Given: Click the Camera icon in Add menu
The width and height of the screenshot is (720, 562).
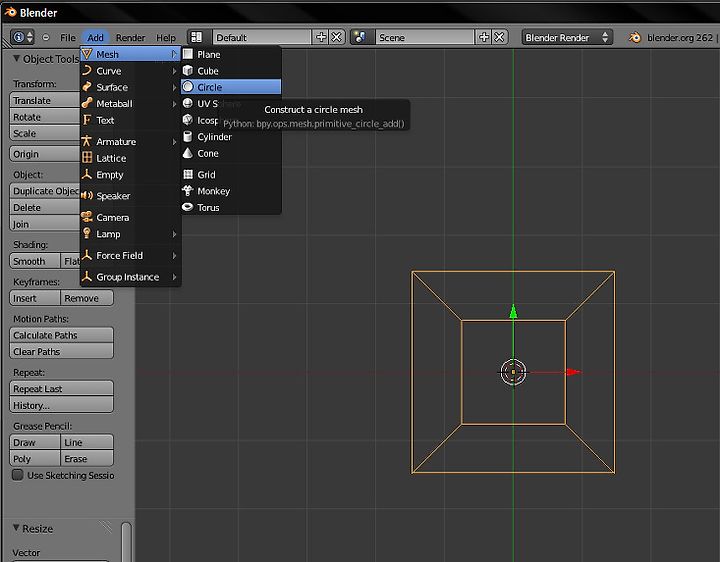Looking at the screenshot, I should click(87, 217).
